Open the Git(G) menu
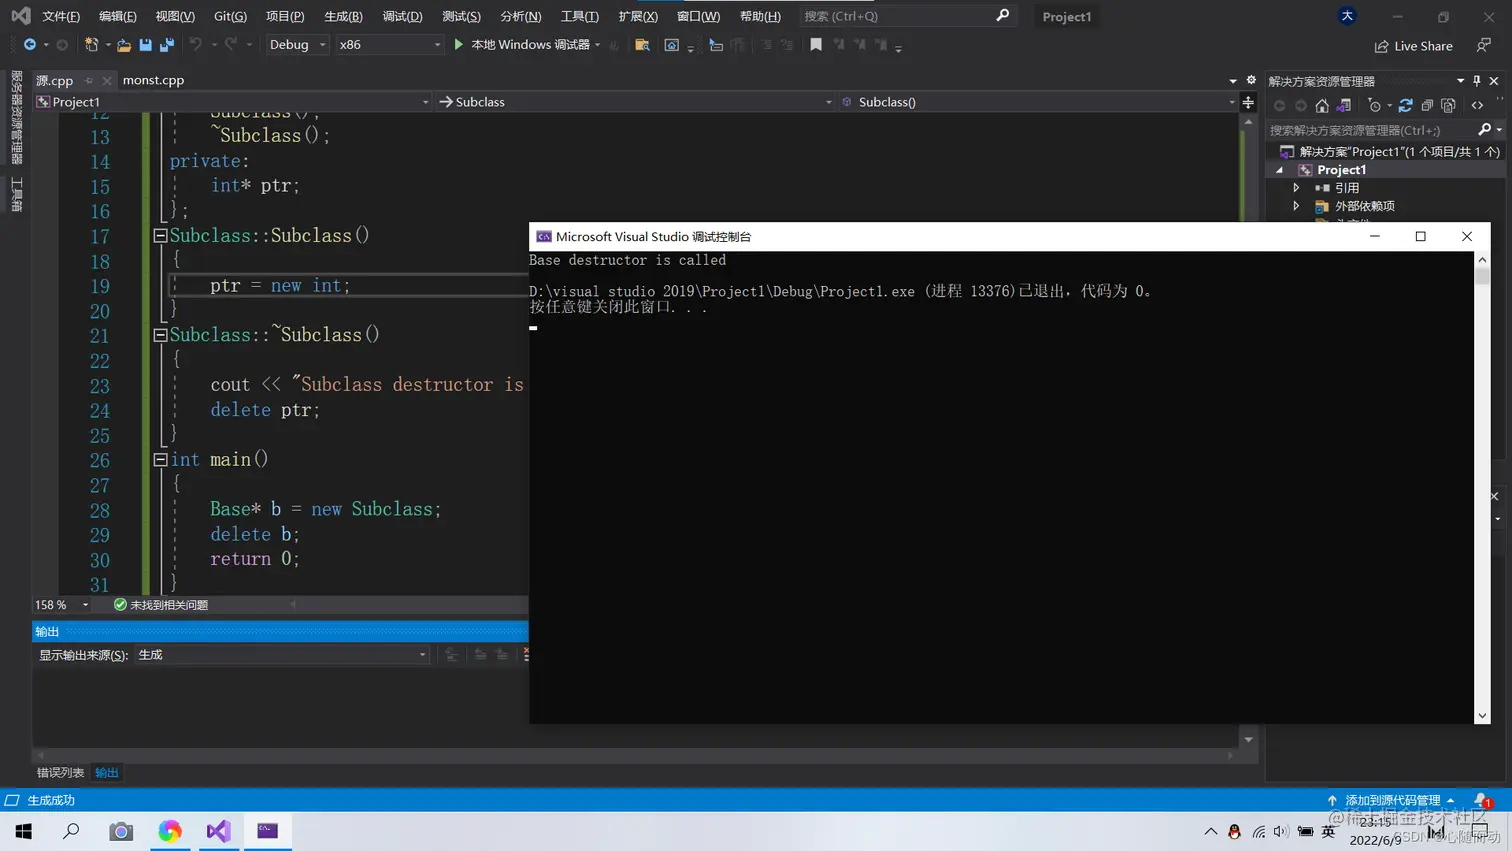This screenshot has width=1512, height=851. tap(230, 16)
